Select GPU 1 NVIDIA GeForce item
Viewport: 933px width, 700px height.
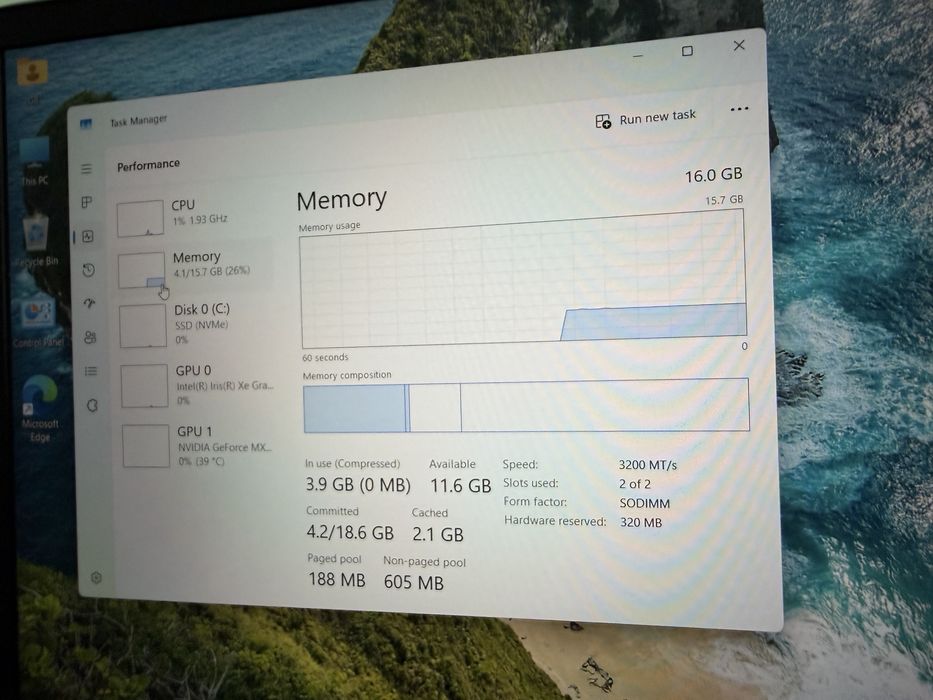[199, 446]
